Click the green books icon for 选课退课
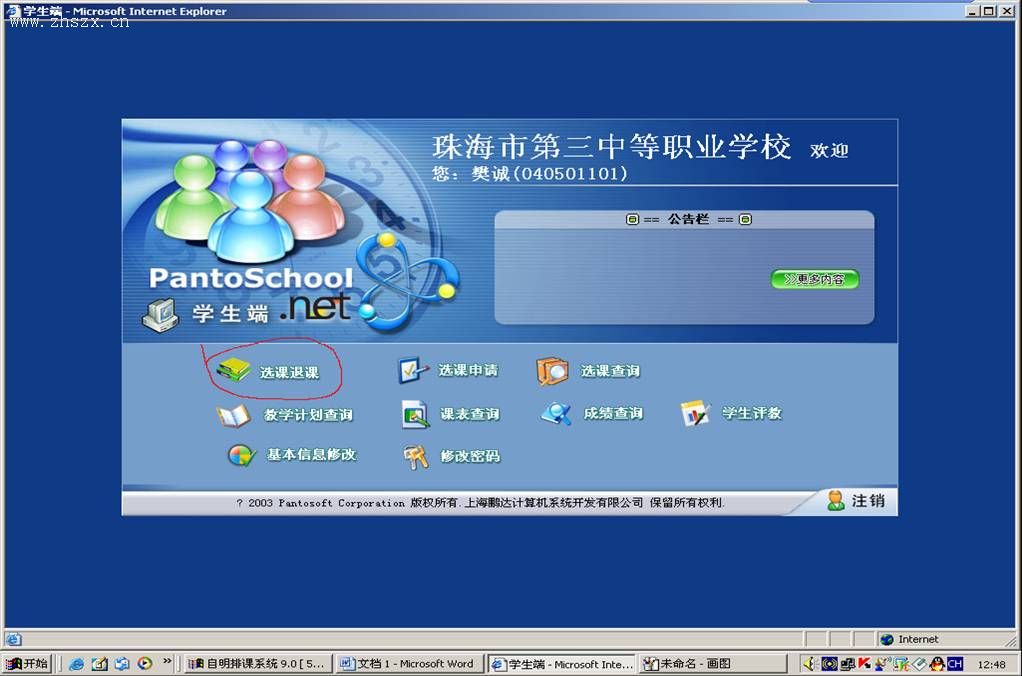This screenshot has height=676, width=1022. point(233,371)
